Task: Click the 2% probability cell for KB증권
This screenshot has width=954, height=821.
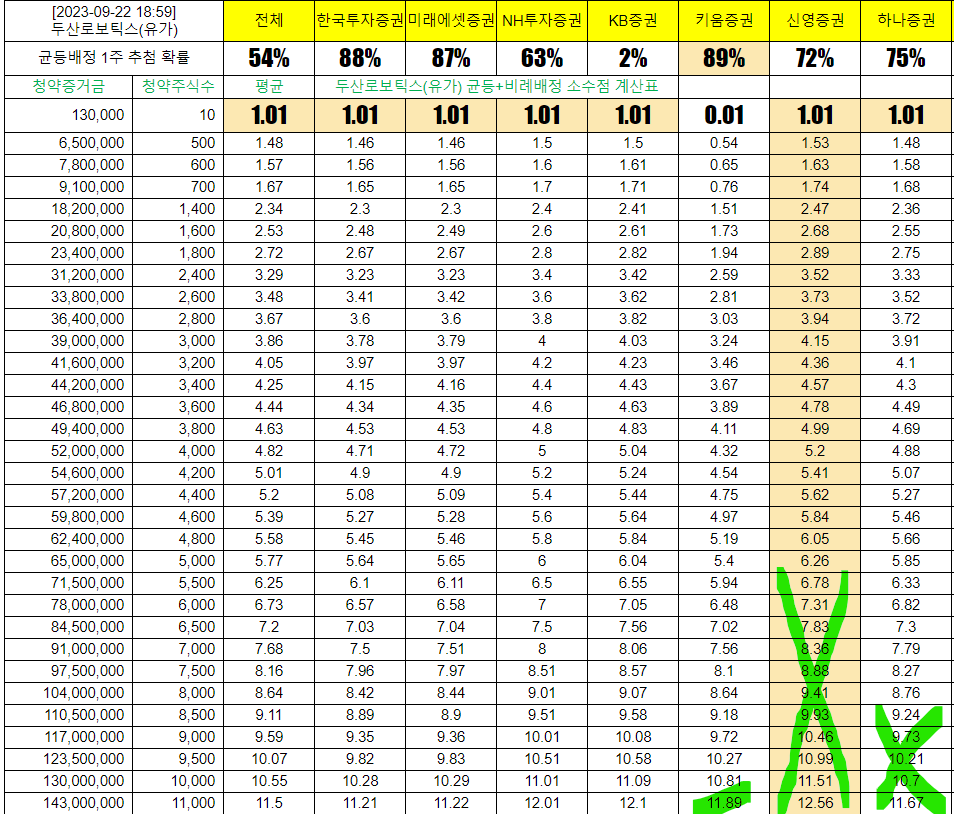Action: tap(633, 58)
